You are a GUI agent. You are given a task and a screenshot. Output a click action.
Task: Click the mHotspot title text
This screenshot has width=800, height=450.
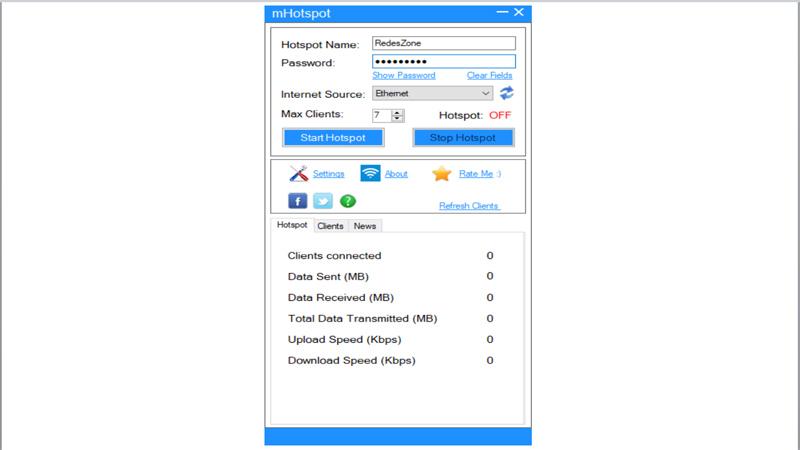[x=301, y=13]
